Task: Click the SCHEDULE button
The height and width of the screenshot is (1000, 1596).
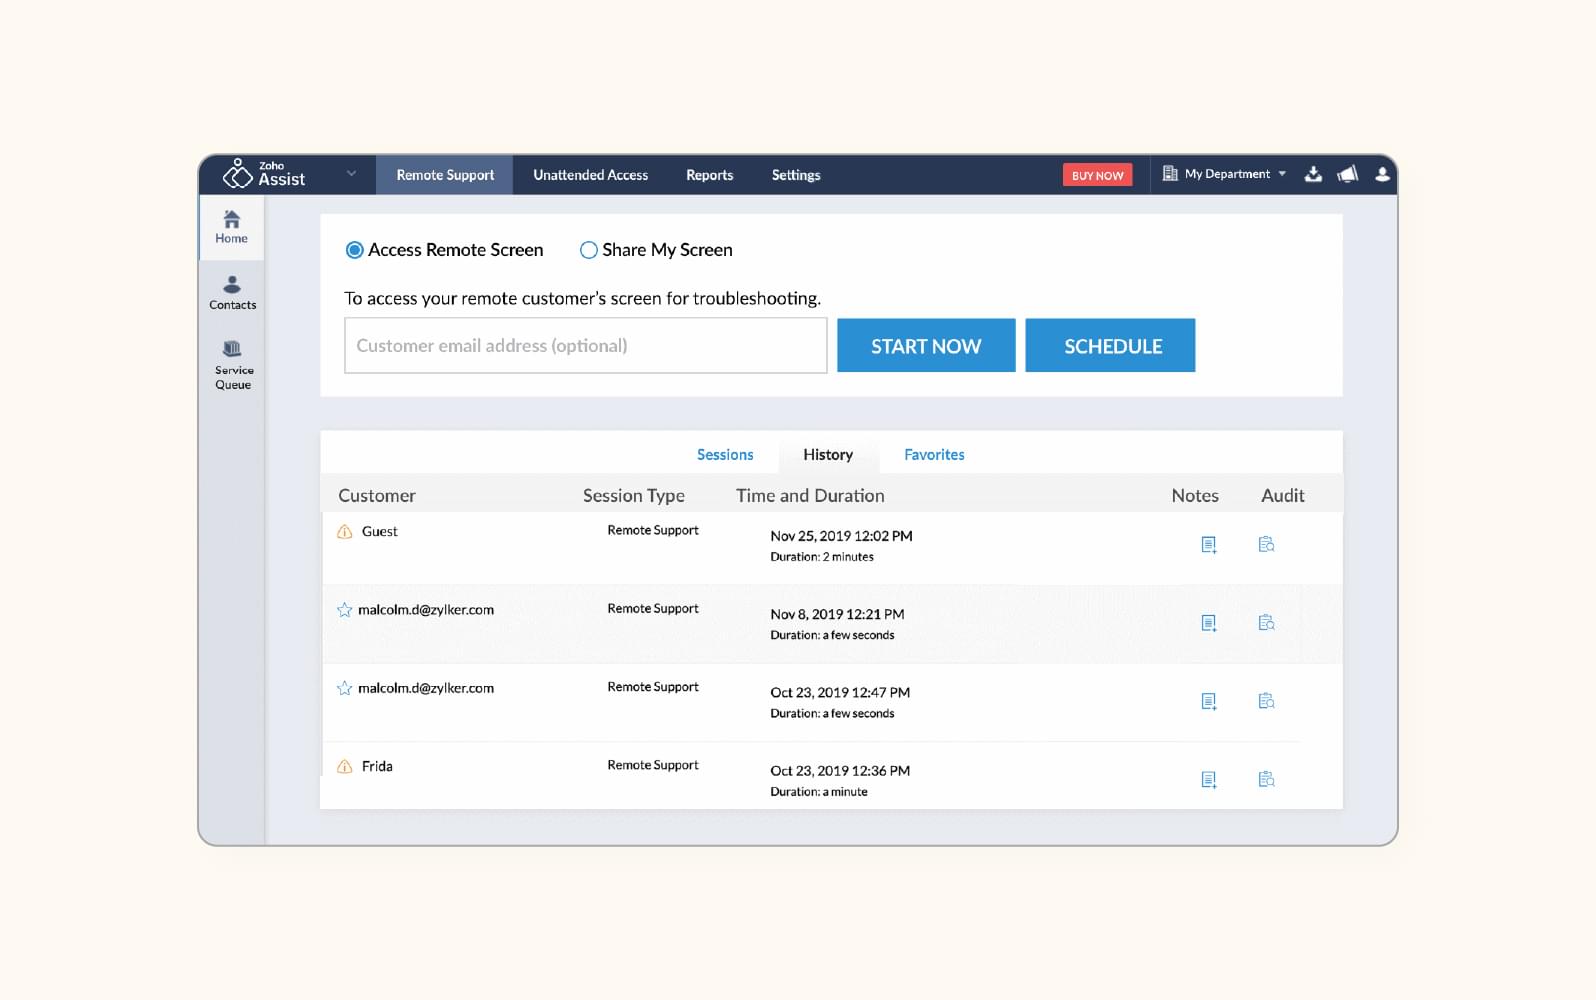Action: [x=1110, y=346]
